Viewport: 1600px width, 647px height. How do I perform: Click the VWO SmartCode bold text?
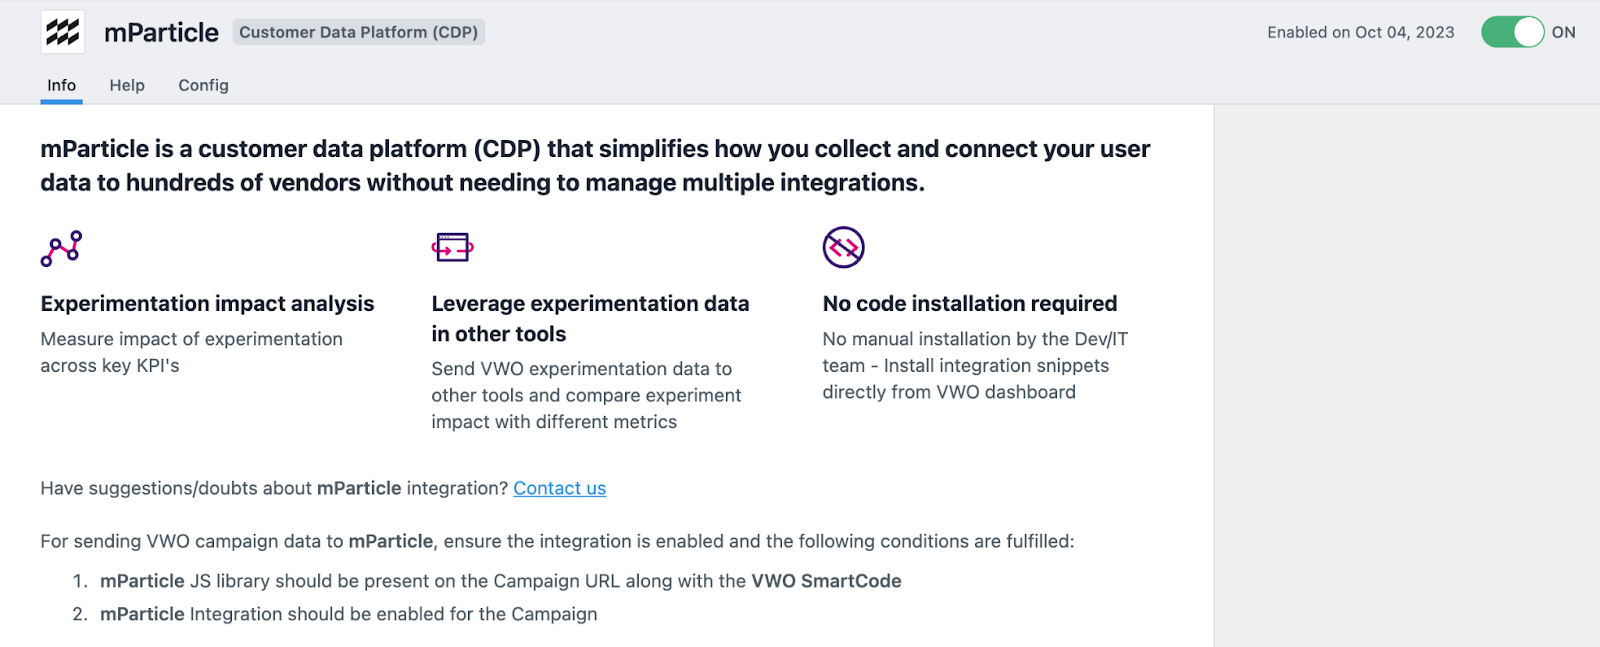(826, 581)
